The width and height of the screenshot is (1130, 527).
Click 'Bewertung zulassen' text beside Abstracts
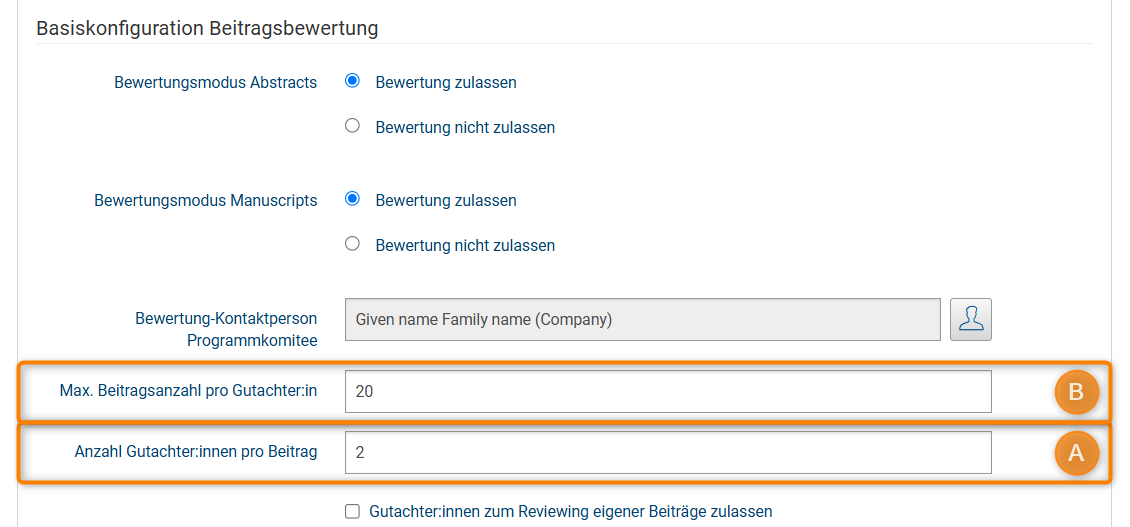446,83
